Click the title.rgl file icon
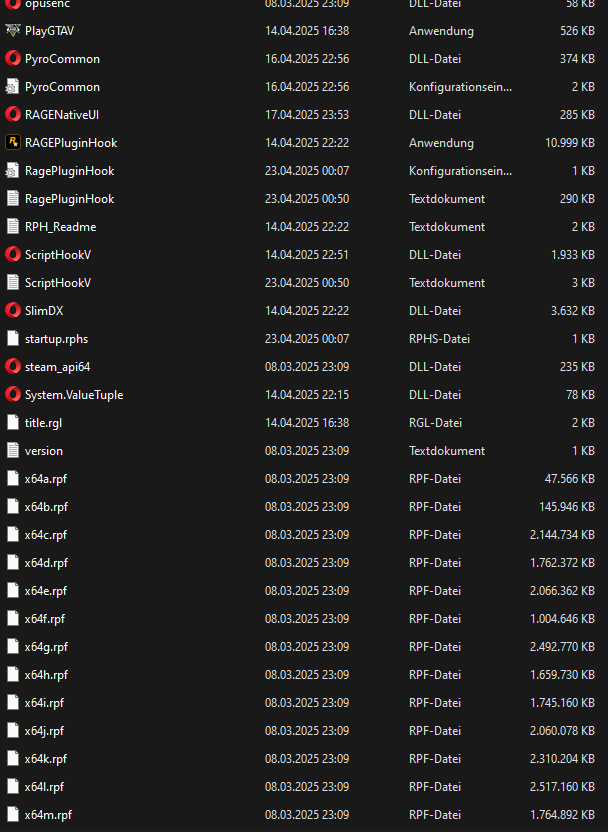 (x=13, y=422)
